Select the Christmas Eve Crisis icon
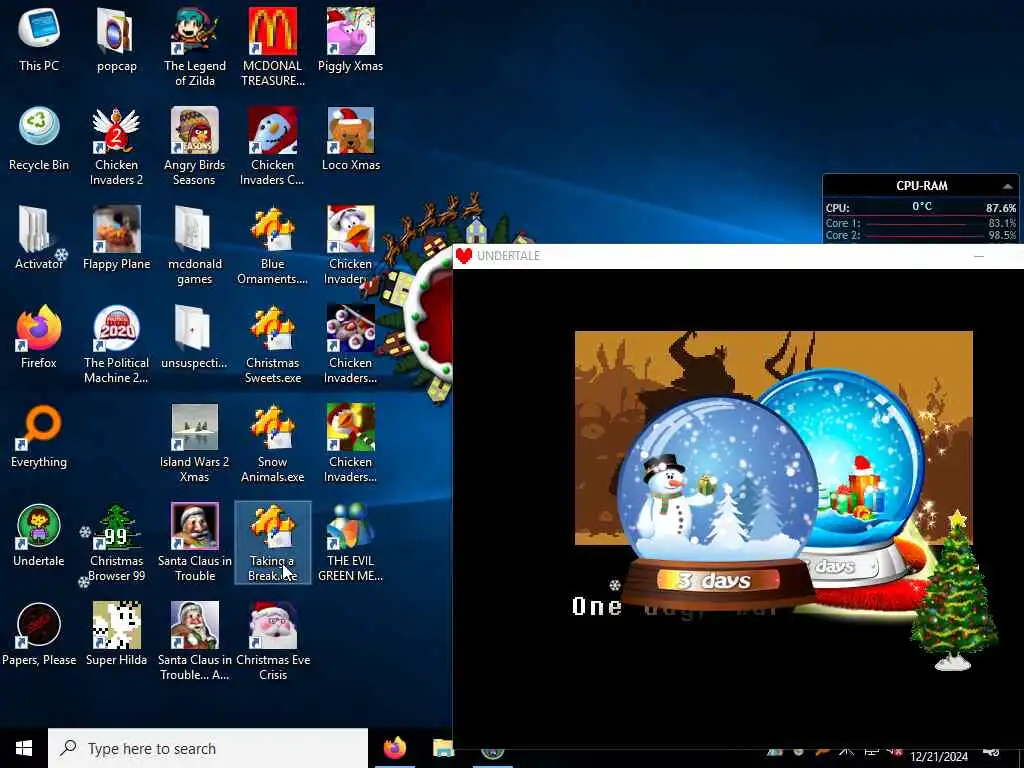This screenshot has height=768, width=1024. tap(272, 643)
